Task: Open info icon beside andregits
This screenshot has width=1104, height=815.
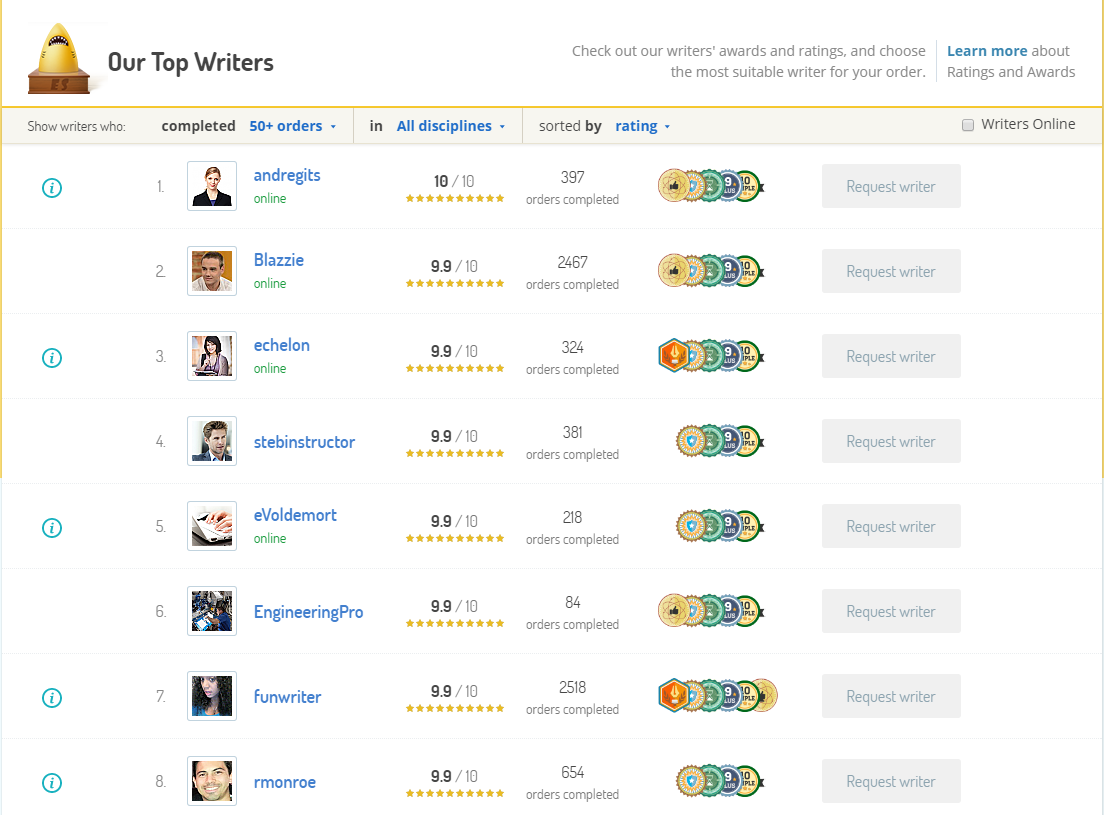Action: (x=52, y=188)
